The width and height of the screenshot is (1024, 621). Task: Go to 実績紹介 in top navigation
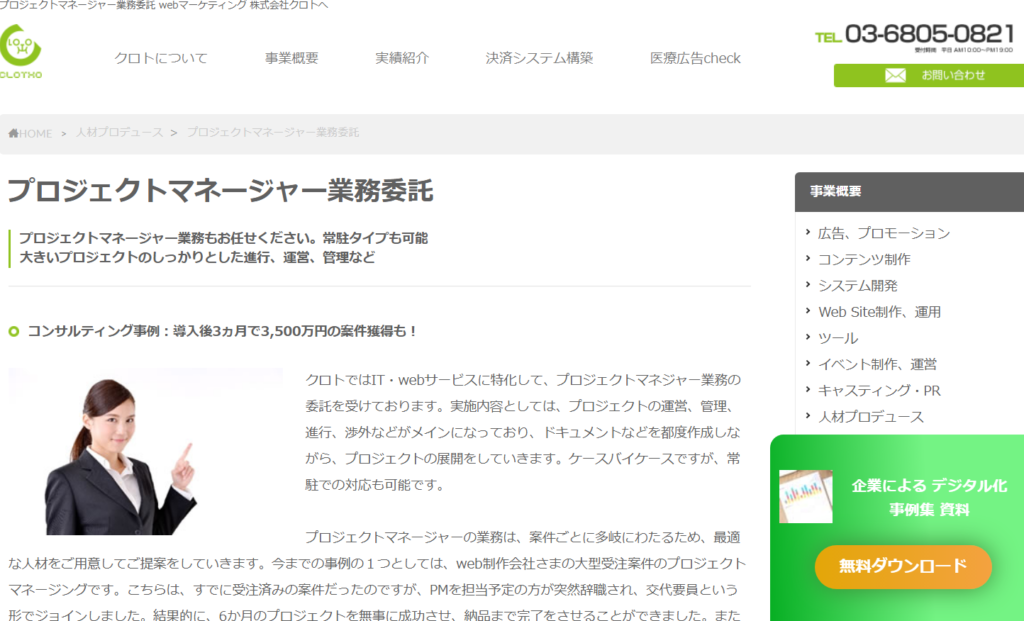402,58
